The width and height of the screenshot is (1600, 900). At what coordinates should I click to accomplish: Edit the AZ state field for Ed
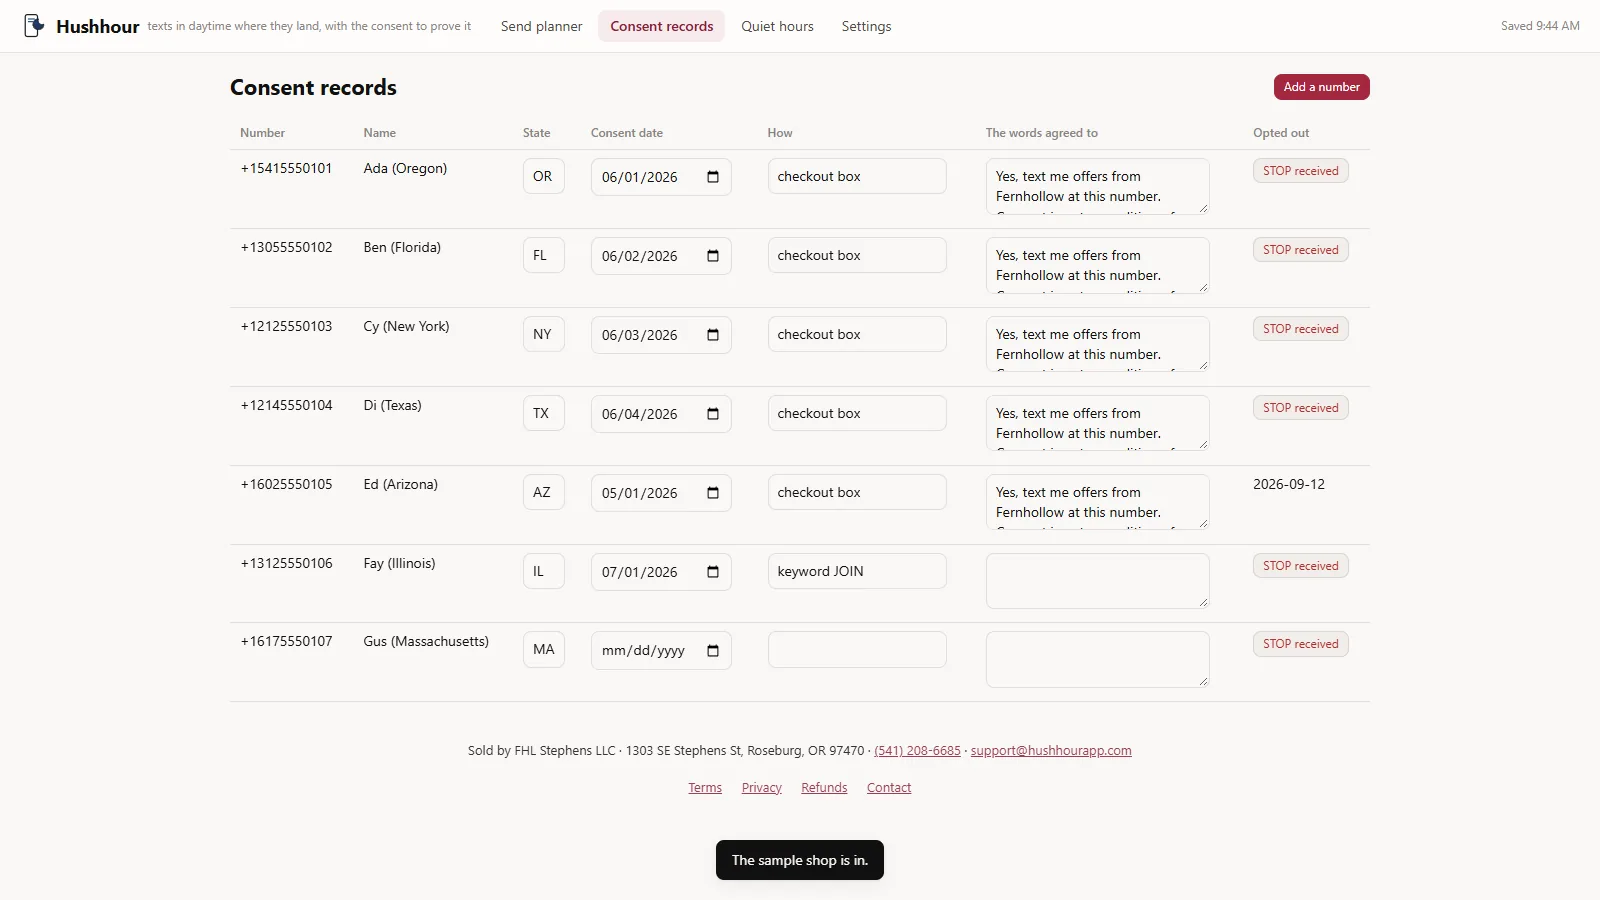tap(544, 492)
